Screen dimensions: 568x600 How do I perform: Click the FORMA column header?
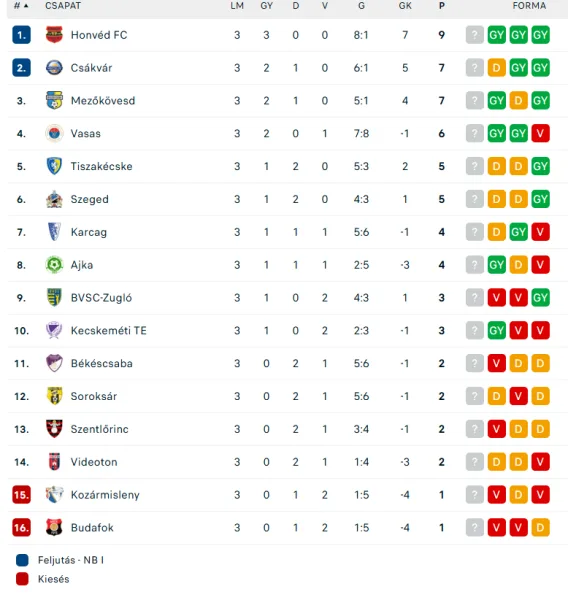(x=529, y=6)
